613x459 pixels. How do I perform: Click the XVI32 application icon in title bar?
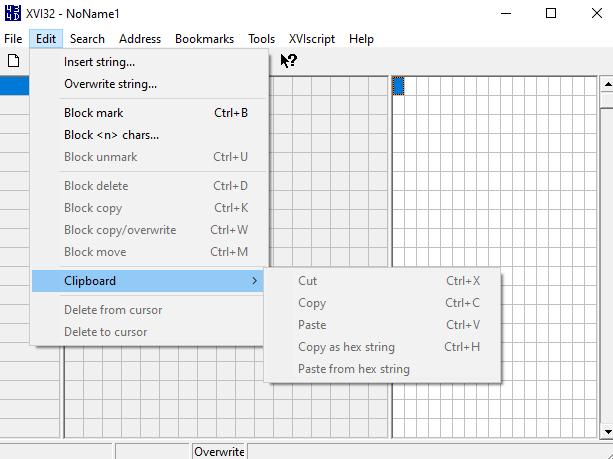13,14
